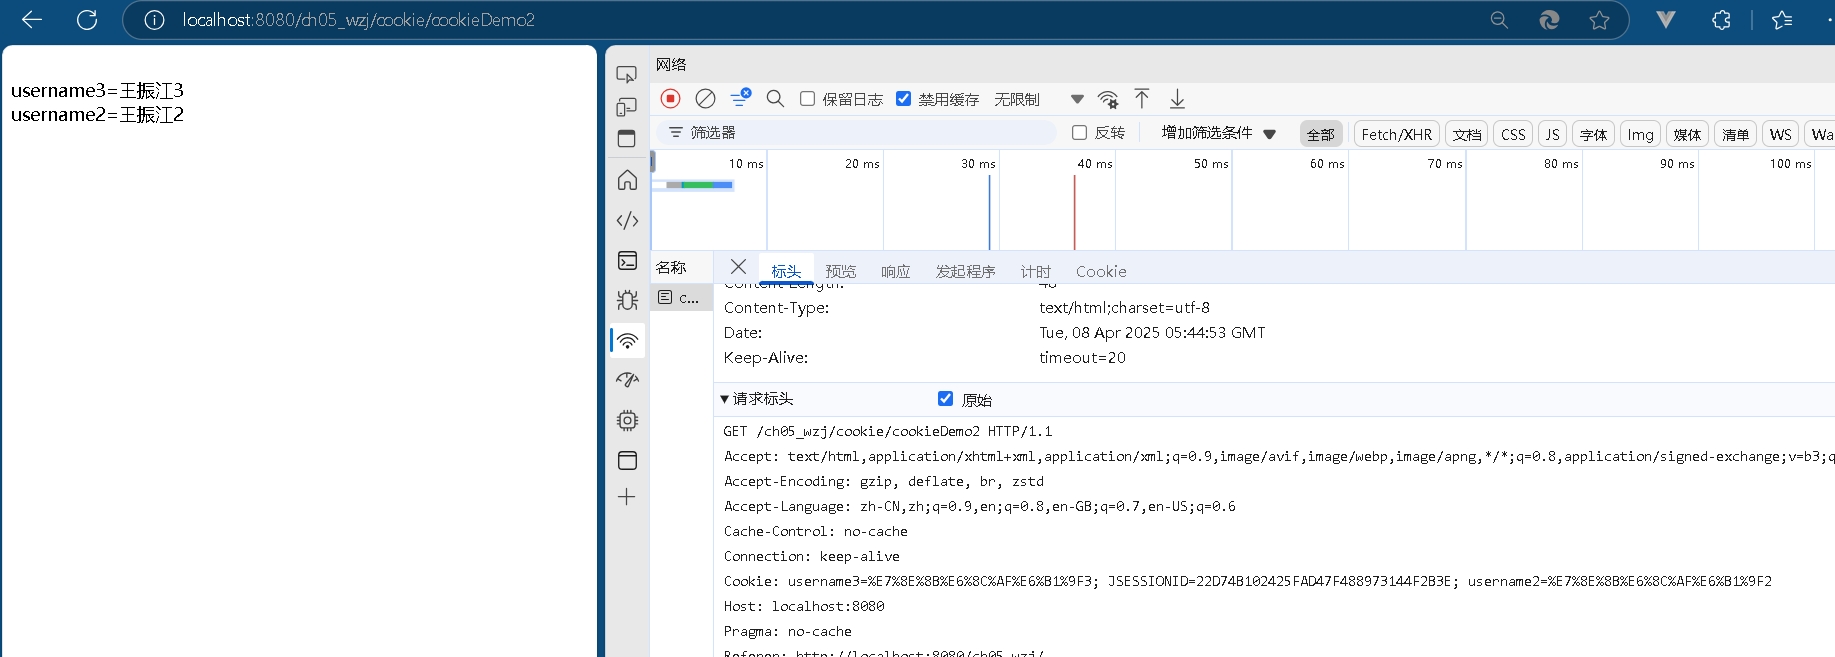Viewport: 1835px width, 657px height.
Task: Click the record network log button
Action: point(671,98)
